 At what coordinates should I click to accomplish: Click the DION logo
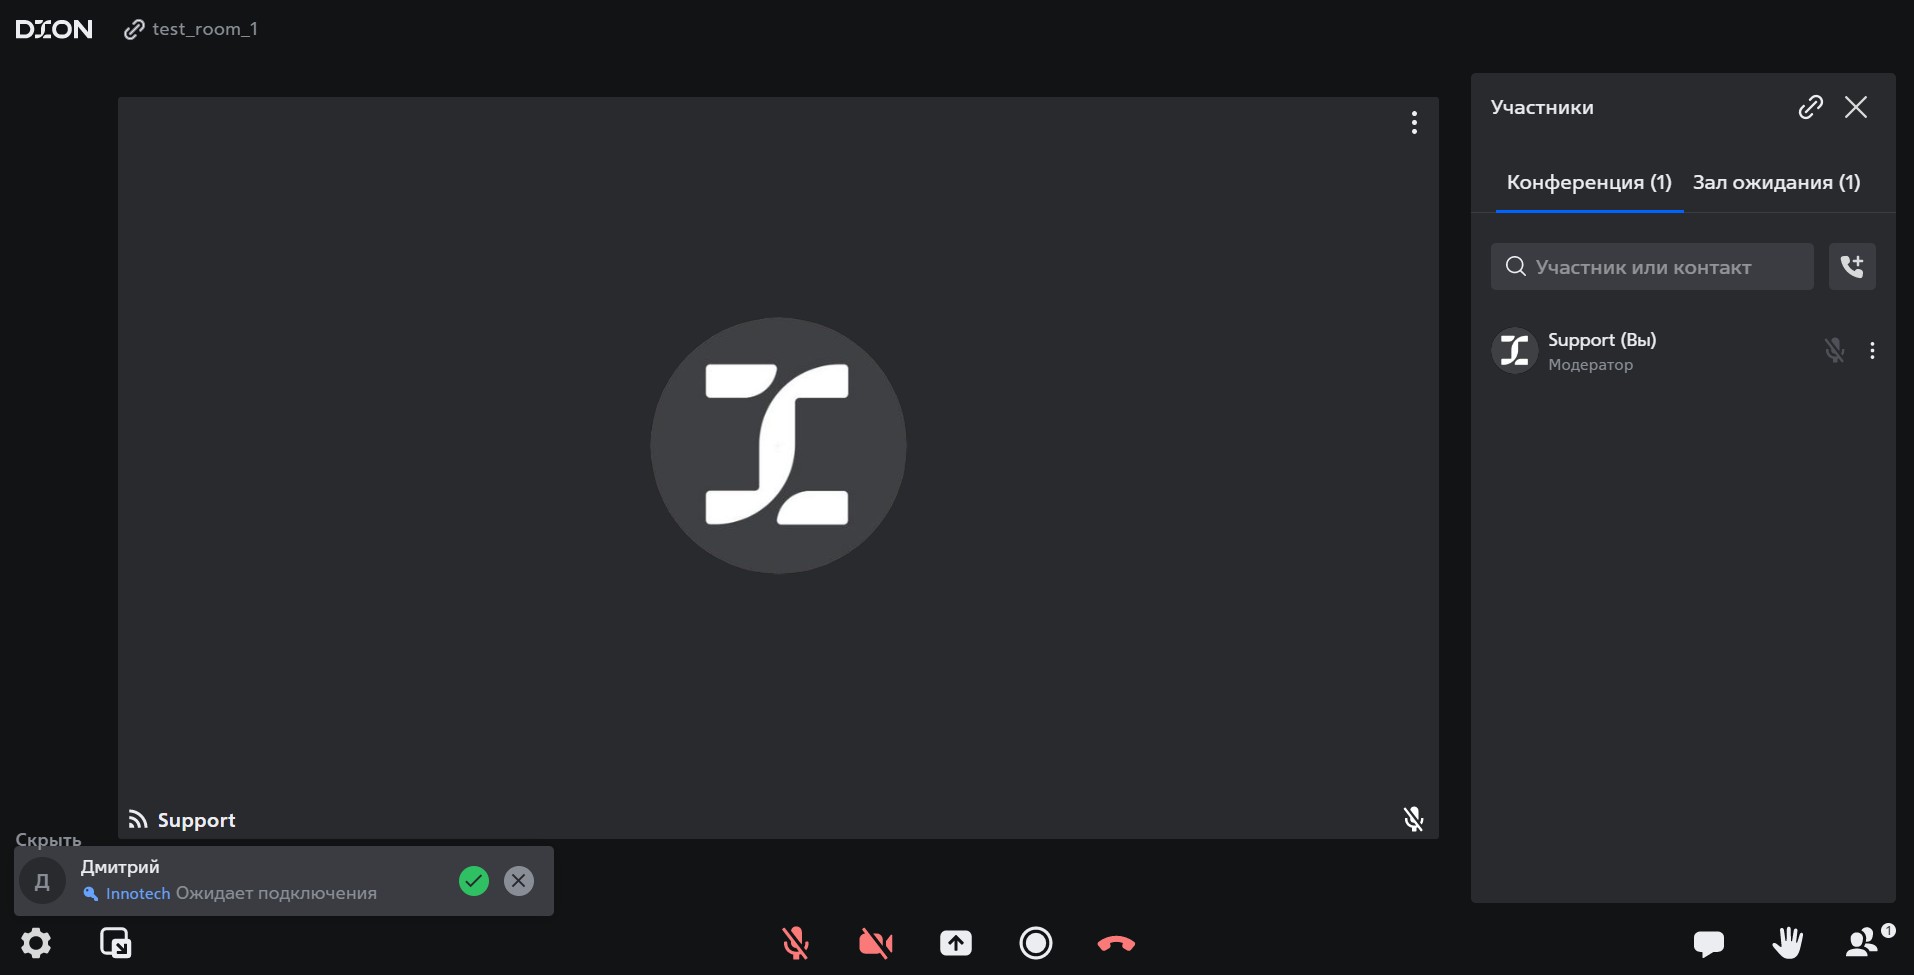pyautogui.click(x=54, y=29)
